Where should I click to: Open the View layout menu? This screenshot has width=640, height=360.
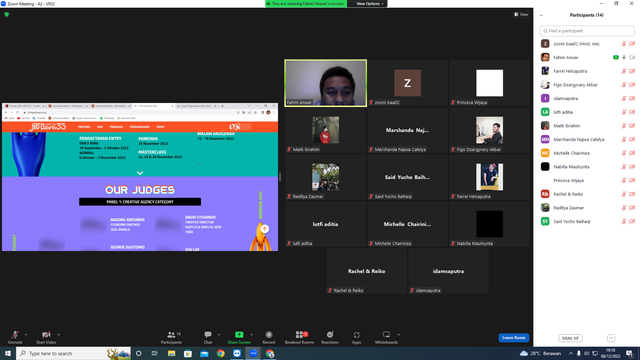(521, 14)
